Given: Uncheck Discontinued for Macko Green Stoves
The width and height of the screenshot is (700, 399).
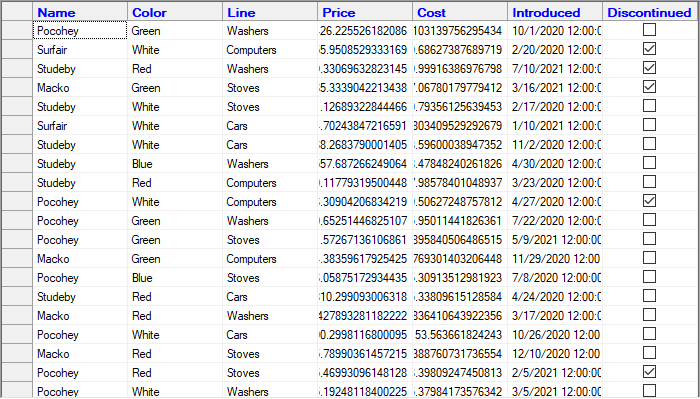Looking at the screenshot, I should (x=649, y=87).
